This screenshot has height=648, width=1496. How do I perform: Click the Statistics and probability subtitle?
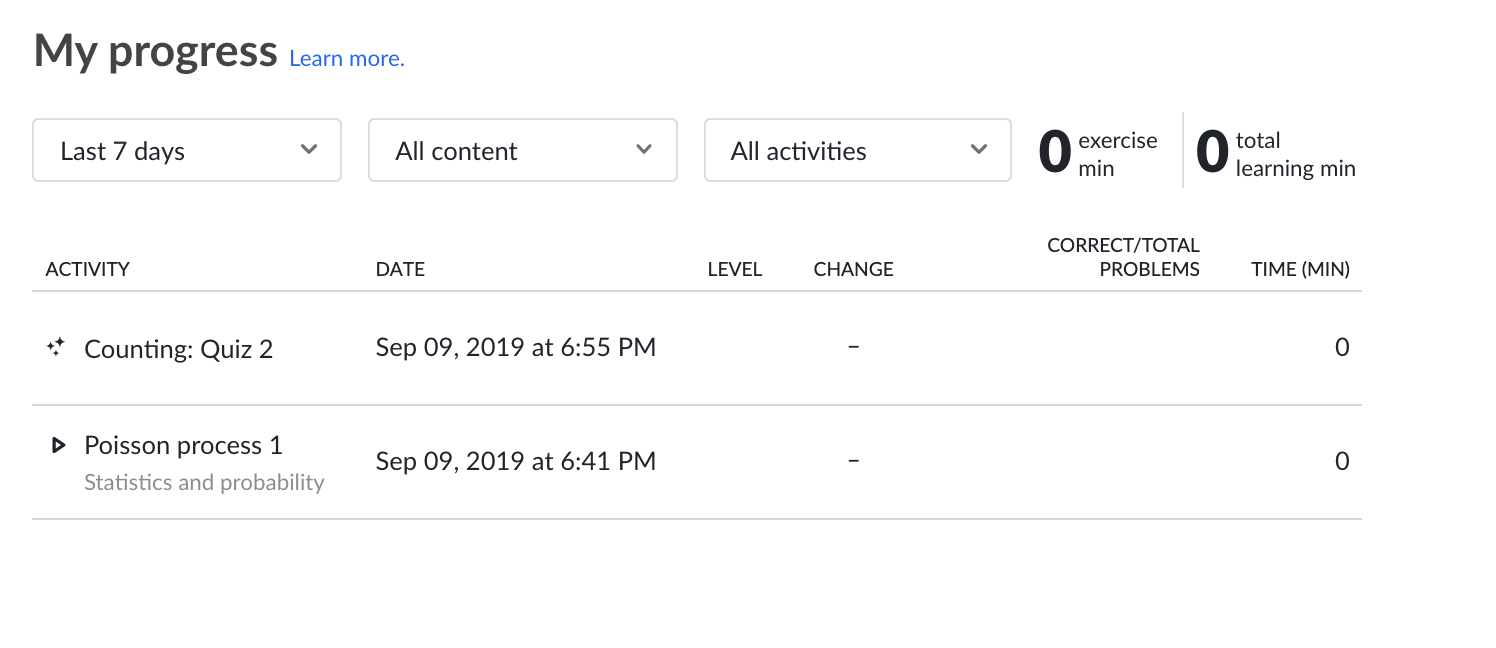point(204,482)
